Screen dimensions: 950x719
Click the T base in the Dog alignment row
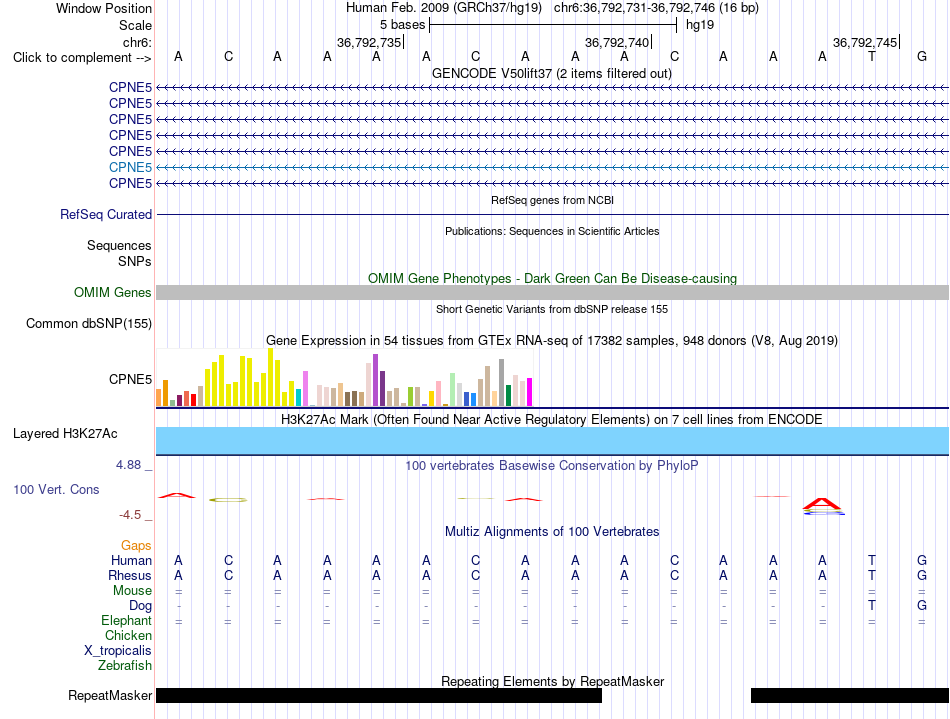[x=872, y=605]
